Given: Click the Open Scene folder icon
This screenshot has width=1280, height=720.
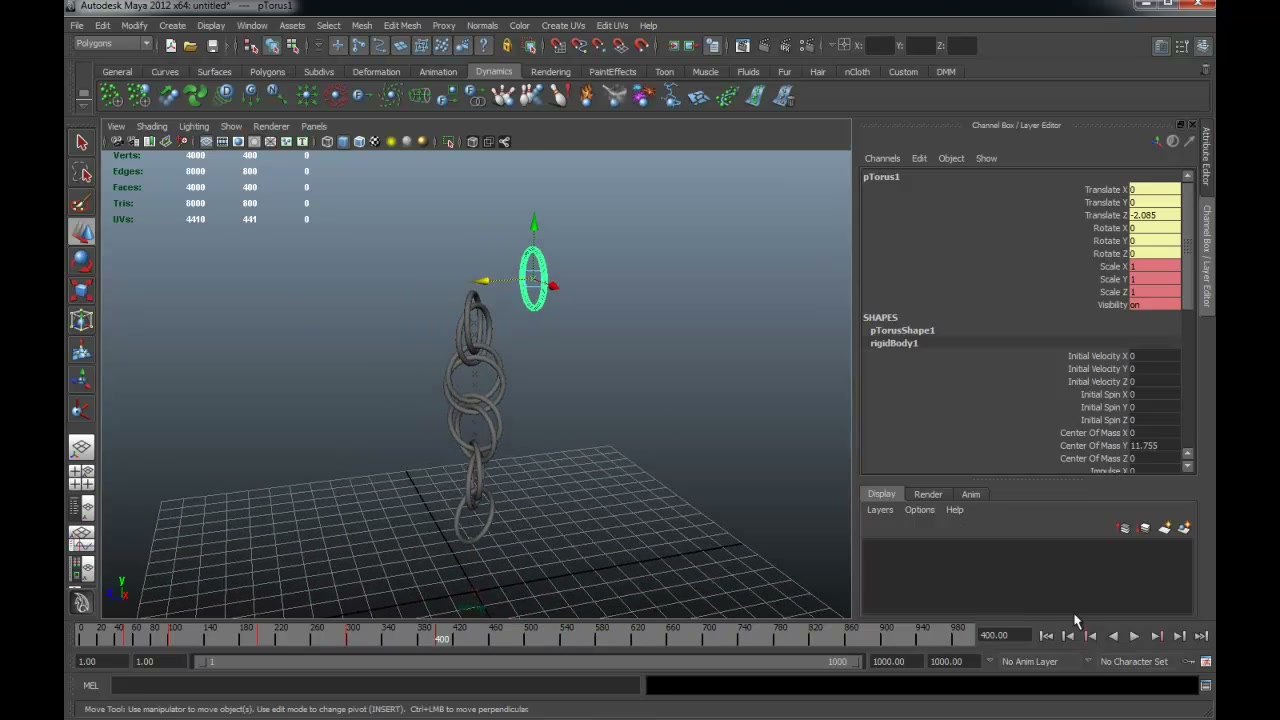Looking at the screenshot, I should click(x=190, y=45).
